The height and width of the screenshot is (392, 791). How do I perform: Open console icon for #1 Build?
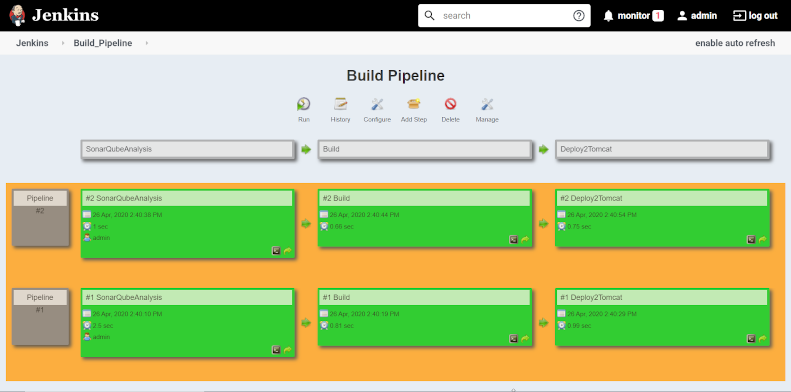tap(514, 339)
